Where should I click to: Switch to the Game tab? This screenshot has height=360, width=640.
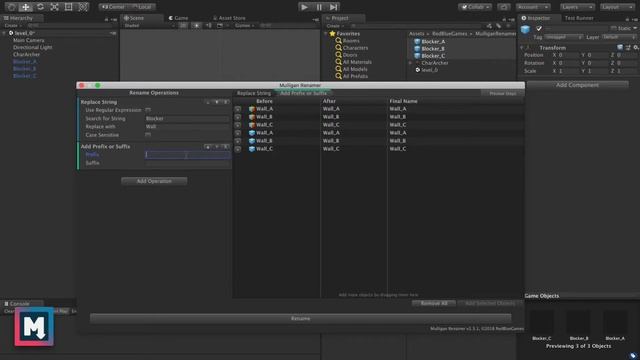(179, 18)
